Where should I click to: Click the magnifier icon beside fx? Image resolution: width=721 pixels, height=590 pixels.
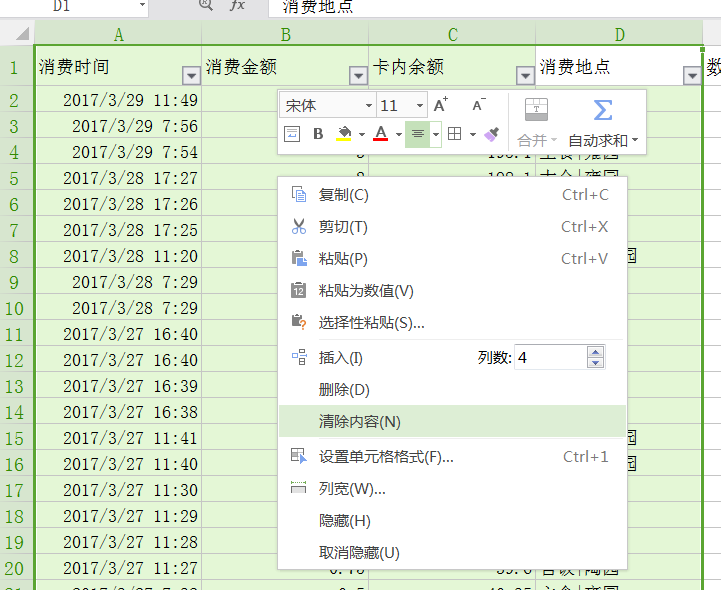click(206, 5)
